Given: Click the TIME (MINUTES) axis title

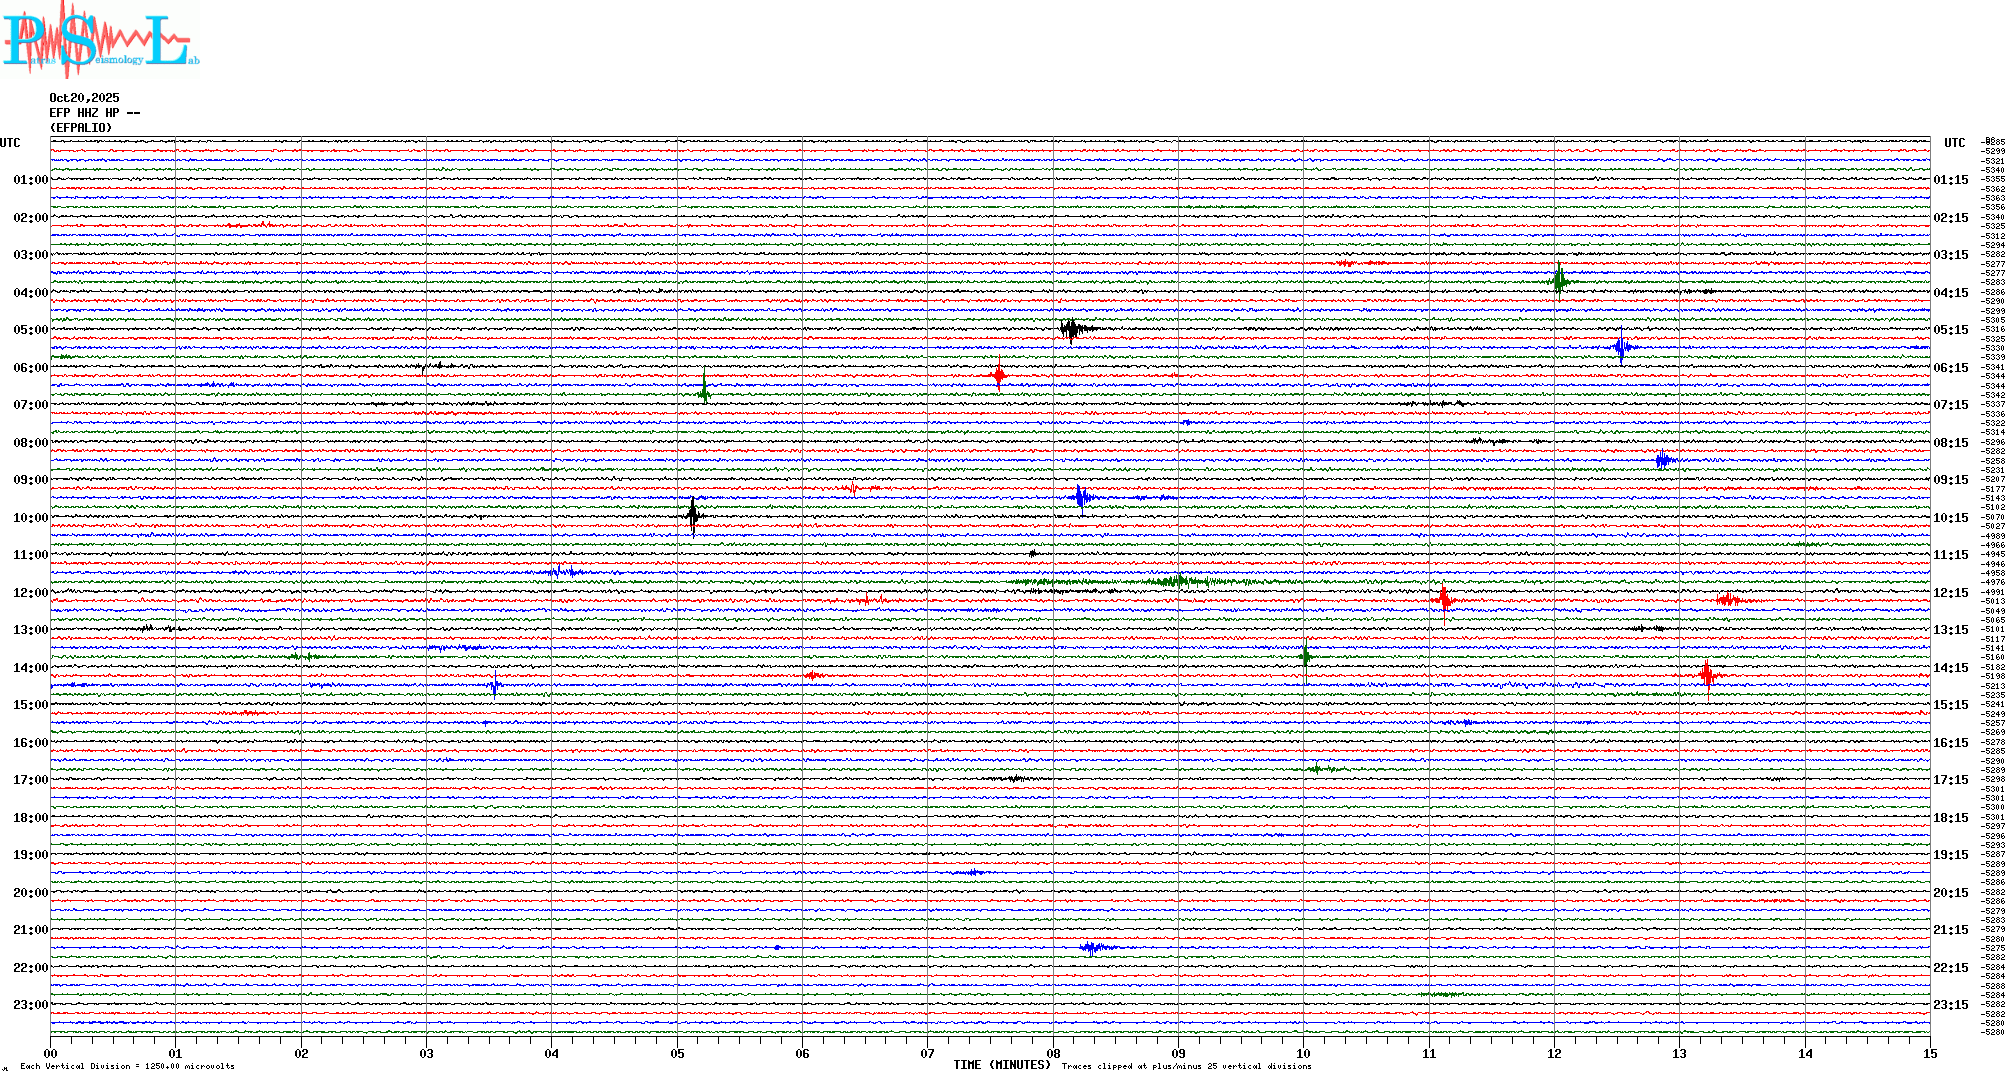Looking at the screenshot, I should click(x=1002, y=1065).
